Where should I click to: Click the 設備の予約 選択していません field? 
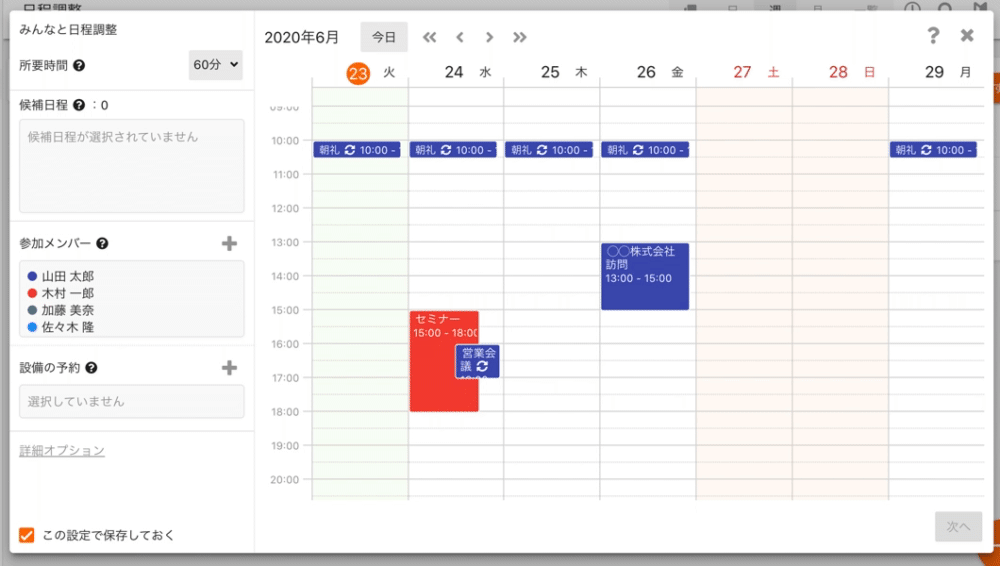[131, 401]
